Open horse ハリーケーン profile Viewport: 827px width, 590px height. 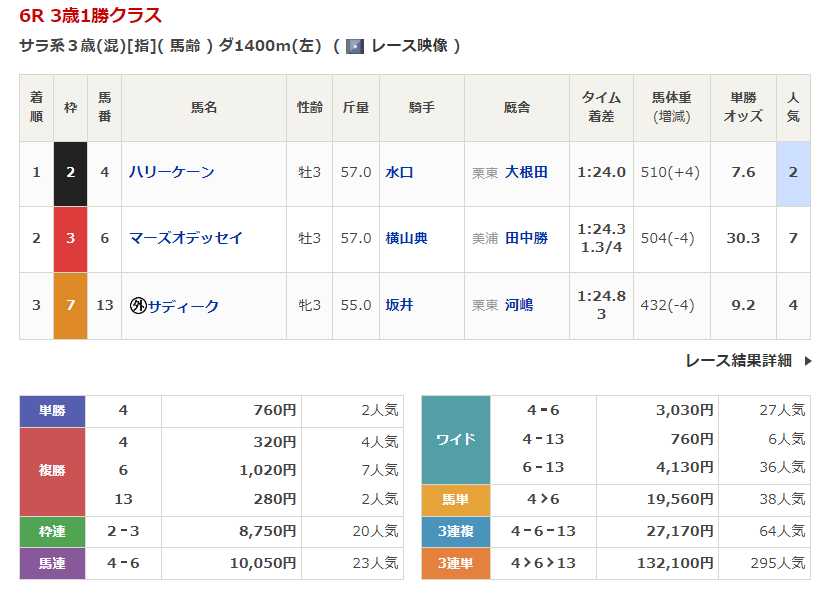pyautogui.click(x=172, y=172)
